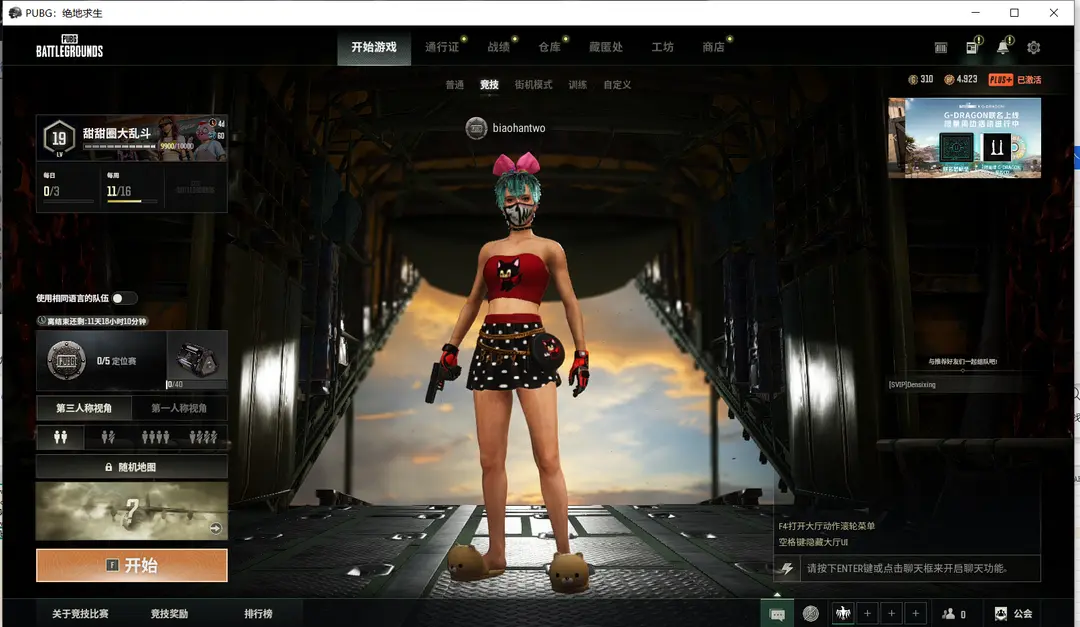
Task: Click the lightning quick-chat icon
Action: pos(787,568)
